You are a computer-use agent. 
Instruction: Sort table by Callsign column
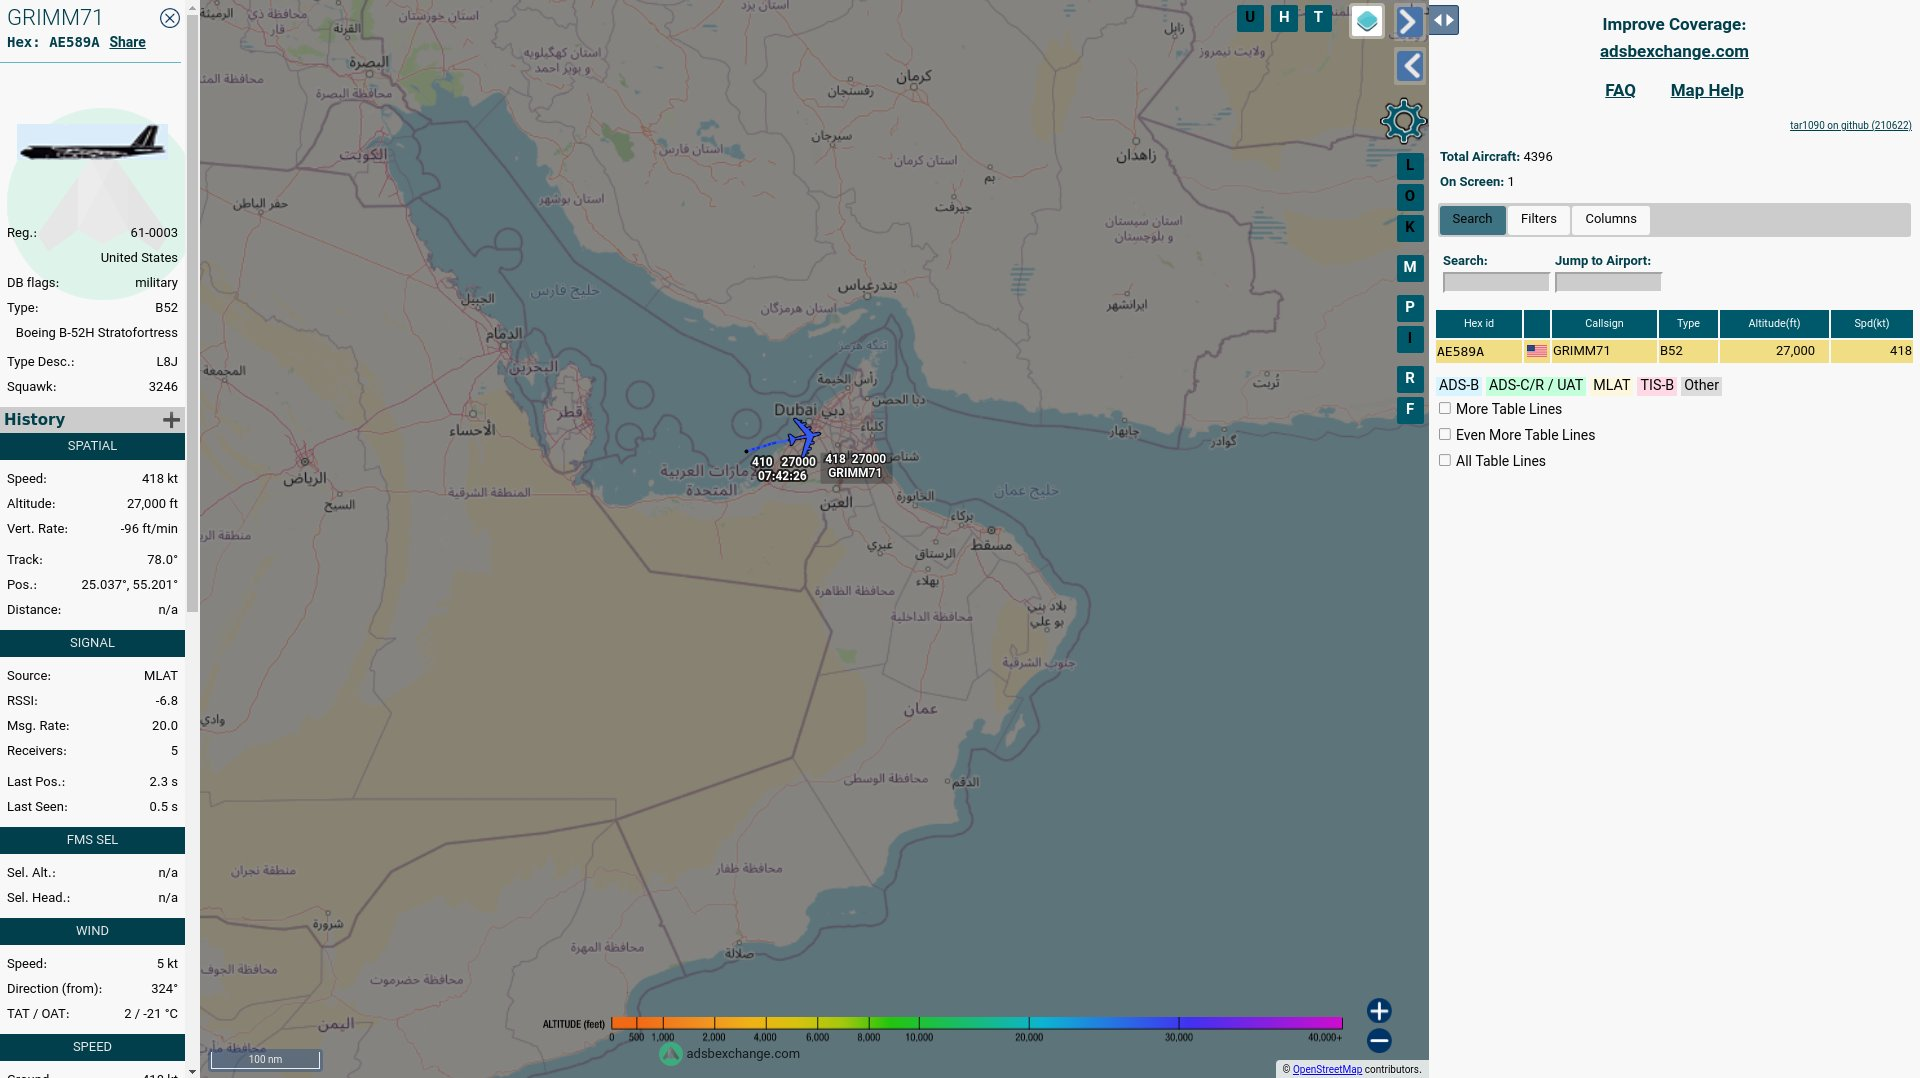(1604, 324)
